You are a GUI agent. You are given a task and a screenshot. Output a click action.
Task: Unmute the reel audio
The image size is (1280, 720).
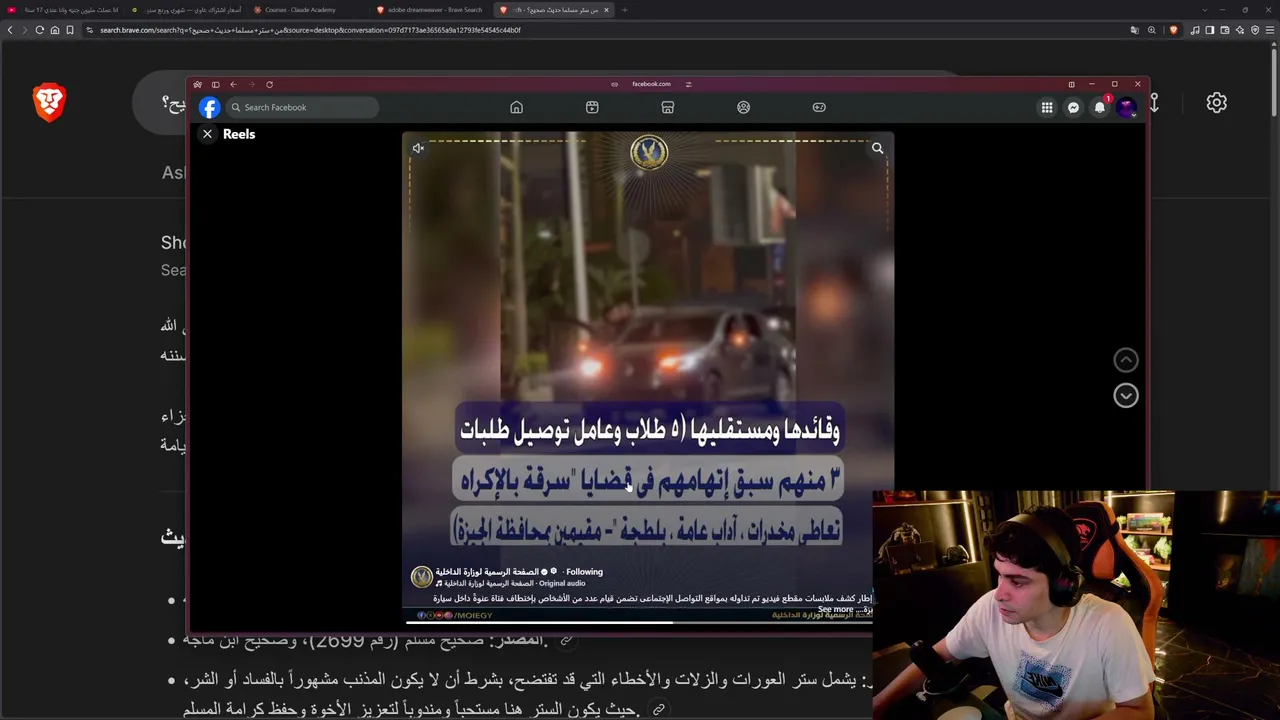tap(418, 149)
